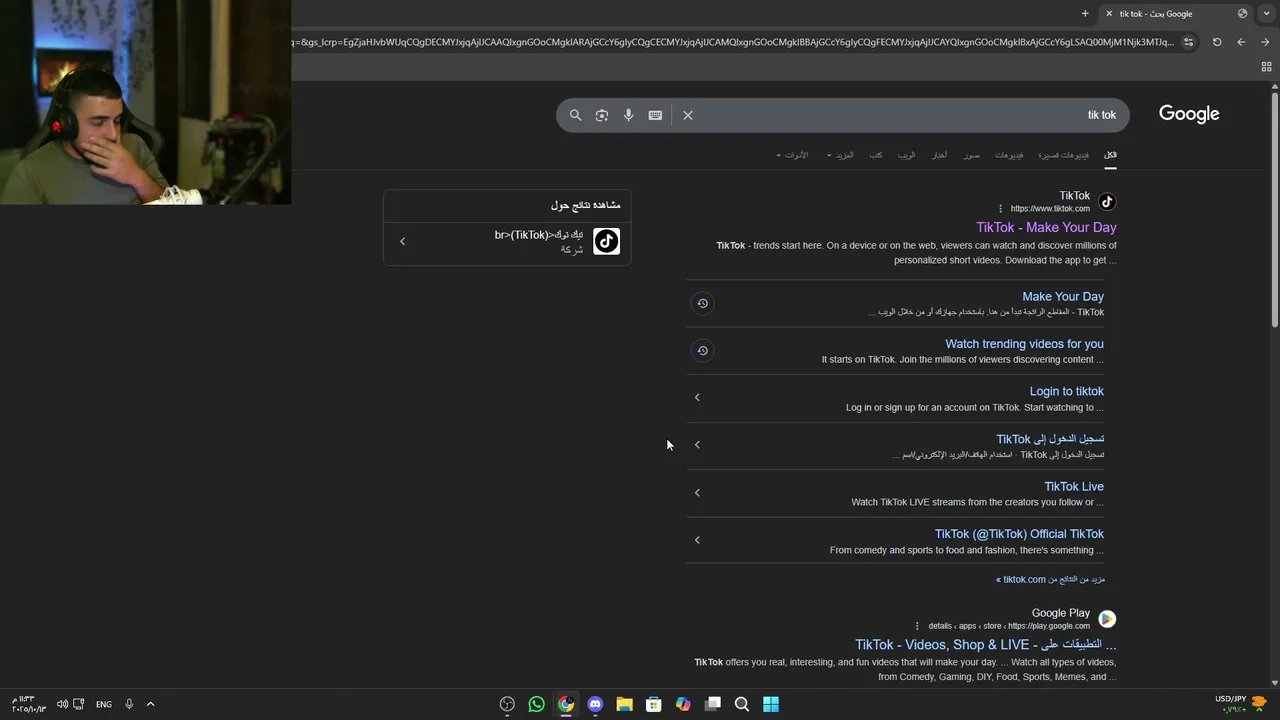Click the TikTok favicon beside tiktok.com result
Image resolution: width=1280 pixels, height=720 pixels.
[1107, 201]
